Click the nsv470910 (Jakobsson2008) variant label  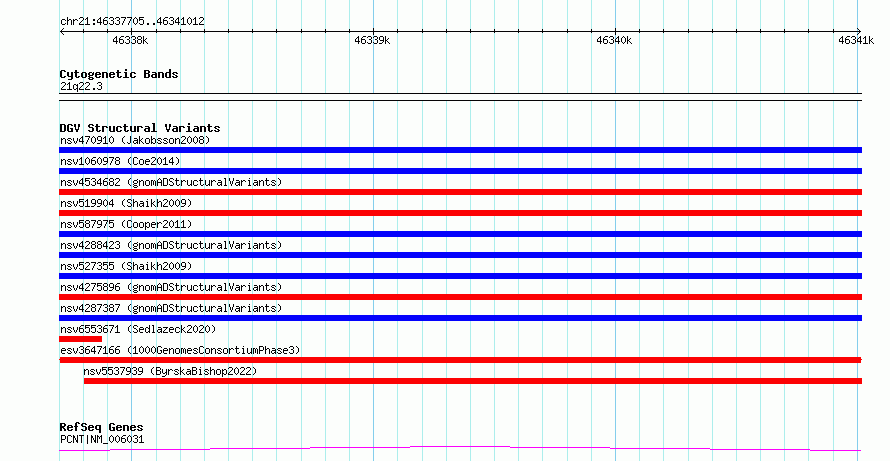(135, 140)
